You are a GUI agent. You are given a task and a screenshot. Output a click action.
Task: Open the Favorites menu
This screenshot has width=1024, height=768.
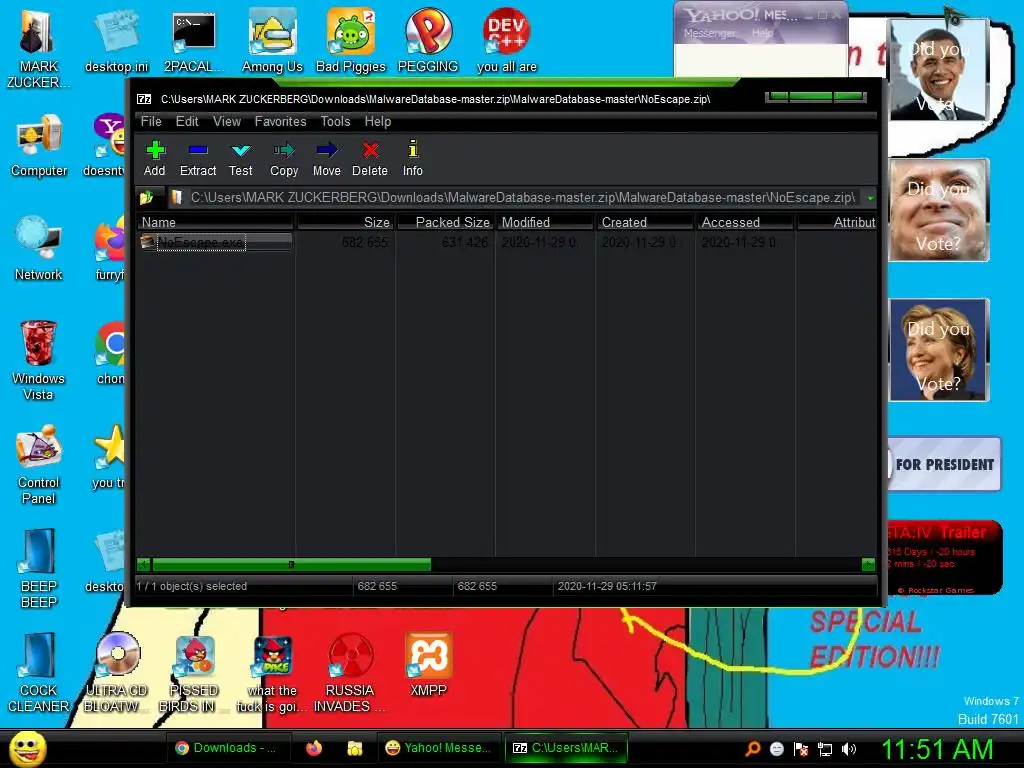[x=280, y=121]
